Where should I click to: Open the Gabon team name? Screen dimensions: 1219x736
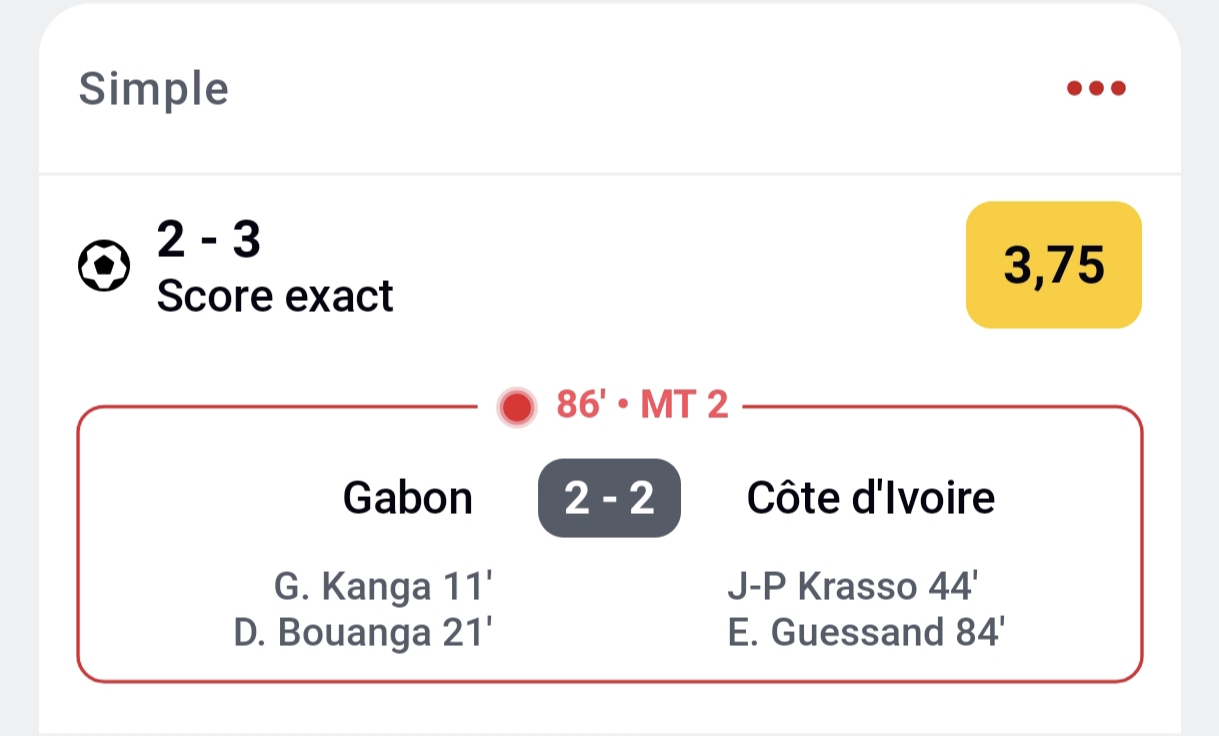point(407,498)
